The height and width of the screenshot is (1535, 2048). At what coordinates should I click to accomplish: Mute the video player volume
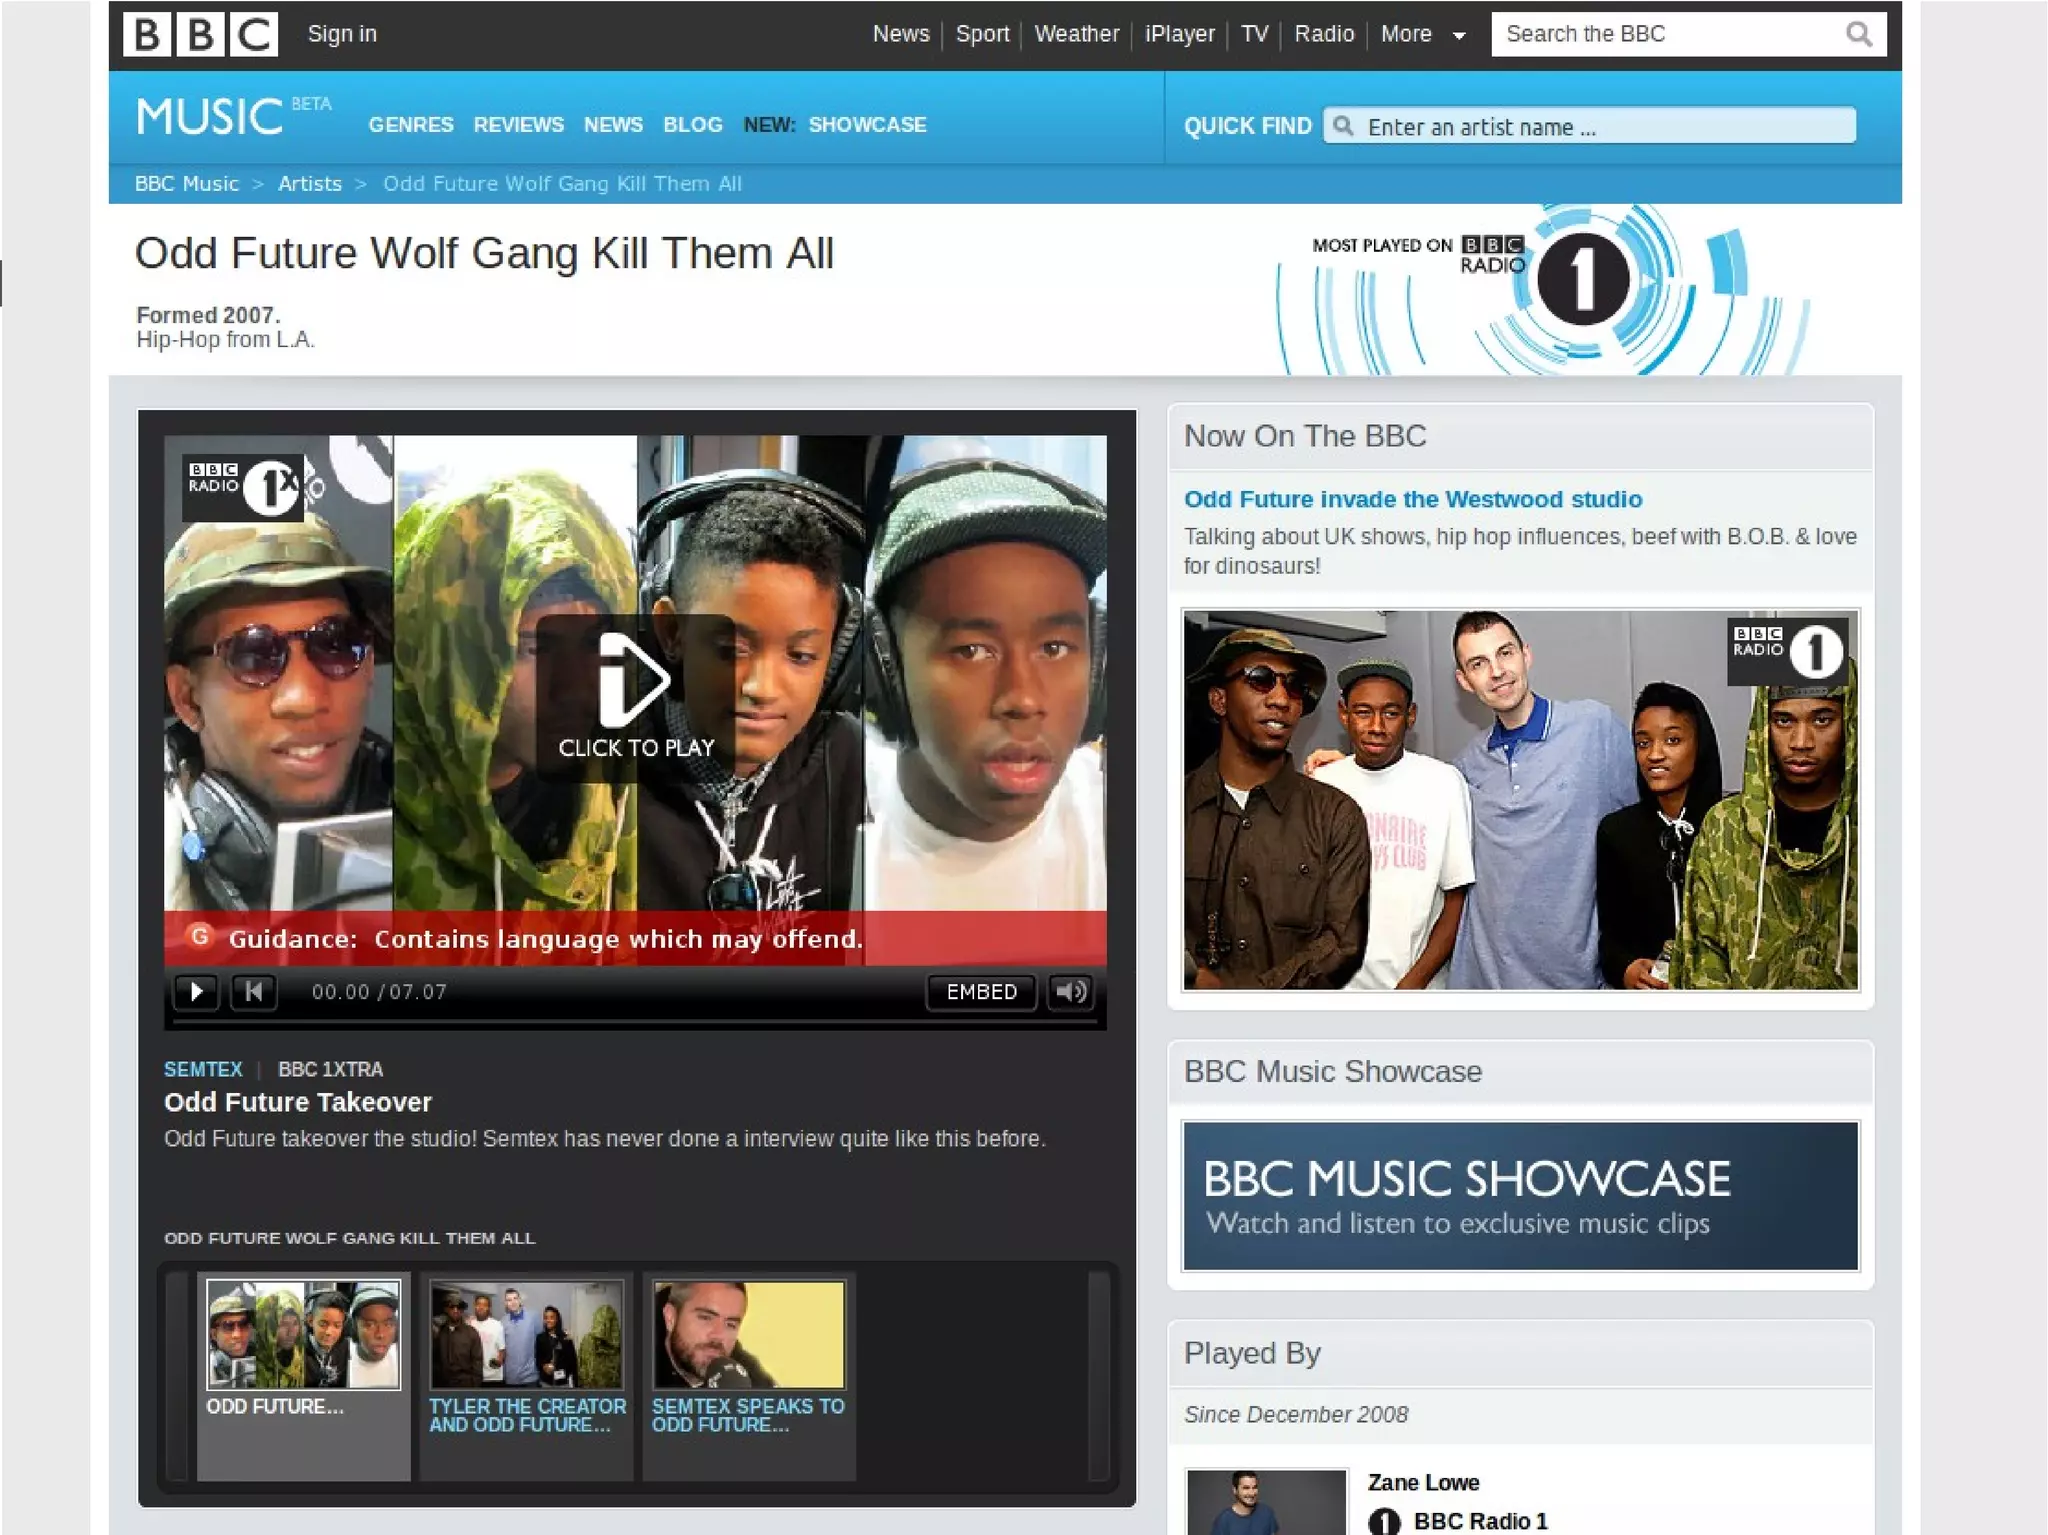[1071, 991]
